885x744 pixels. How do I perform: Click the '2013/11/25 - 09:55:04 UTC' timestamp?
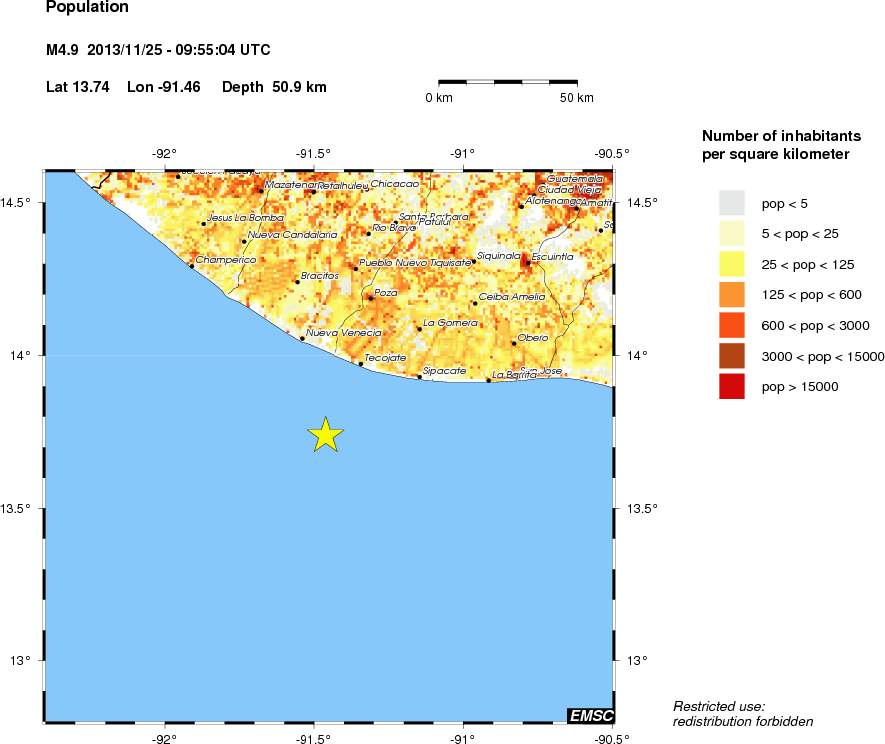point(179,50)
